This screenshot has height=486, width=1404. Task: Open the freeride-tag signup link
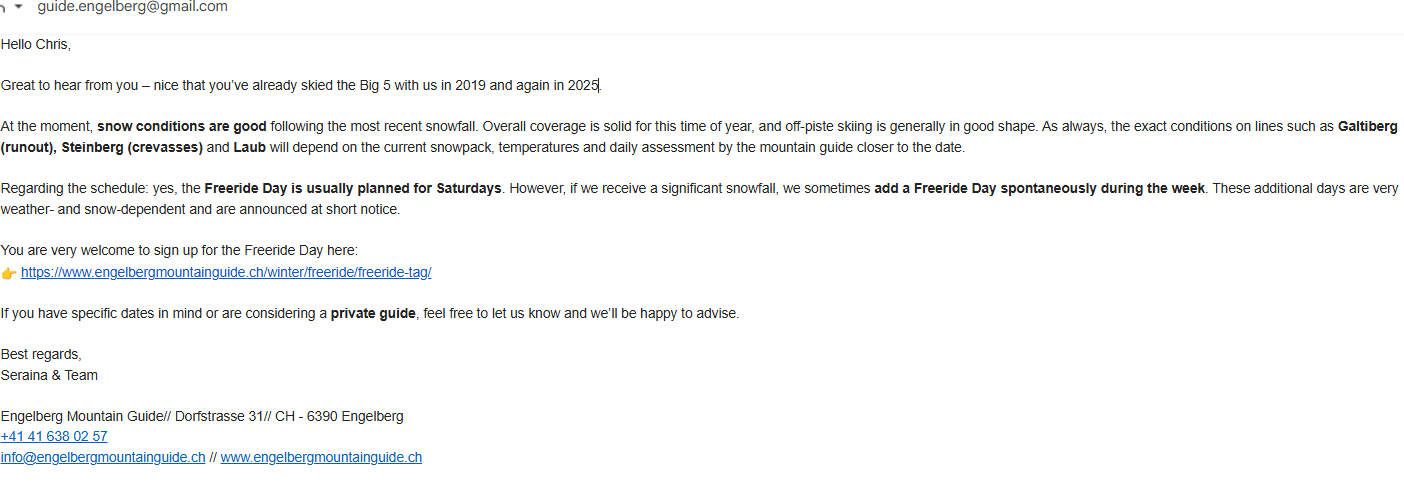(226, 272)
